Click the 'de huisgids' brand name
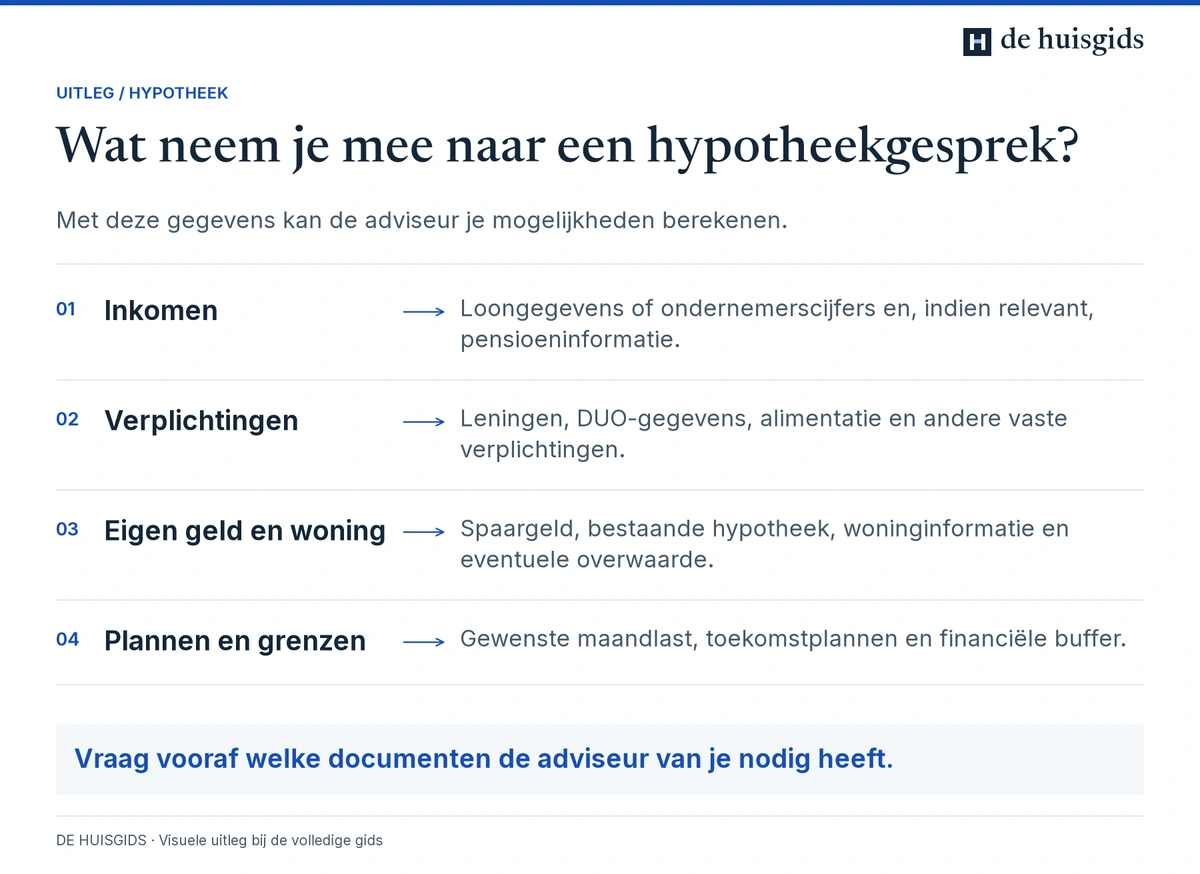Screen dimensions: 1200x874 (x=1072, y=40)
